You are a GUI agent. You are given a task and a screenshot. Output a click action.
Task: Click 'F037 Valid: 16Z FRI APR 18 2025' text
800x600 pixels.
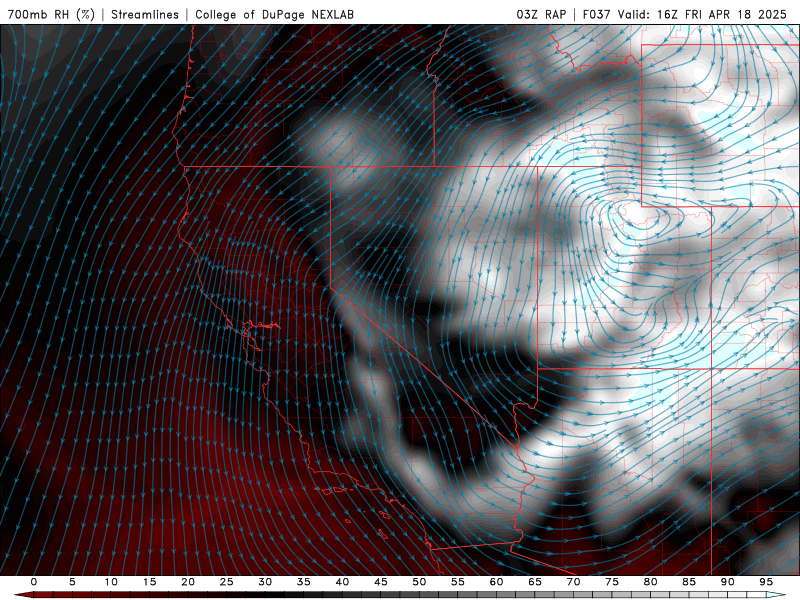[685, 14]
